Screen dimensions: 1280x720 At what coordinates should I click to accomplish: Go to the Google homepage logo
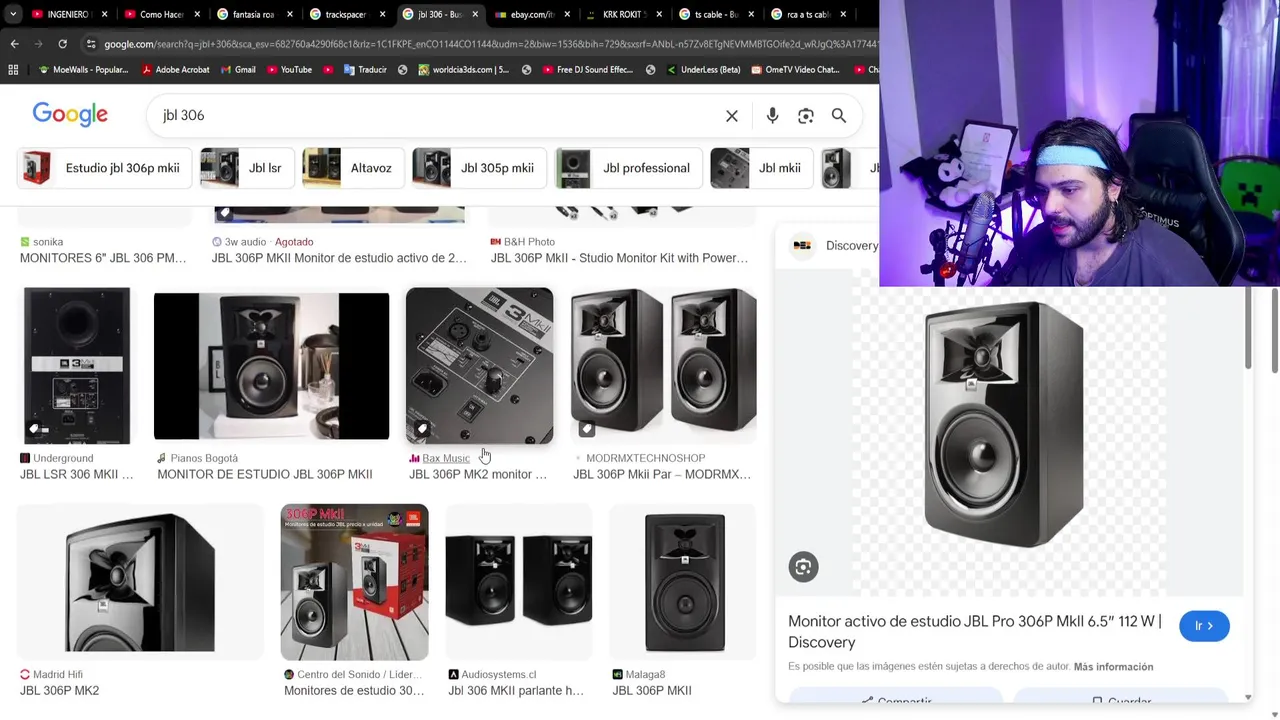(x=70, y=115)
